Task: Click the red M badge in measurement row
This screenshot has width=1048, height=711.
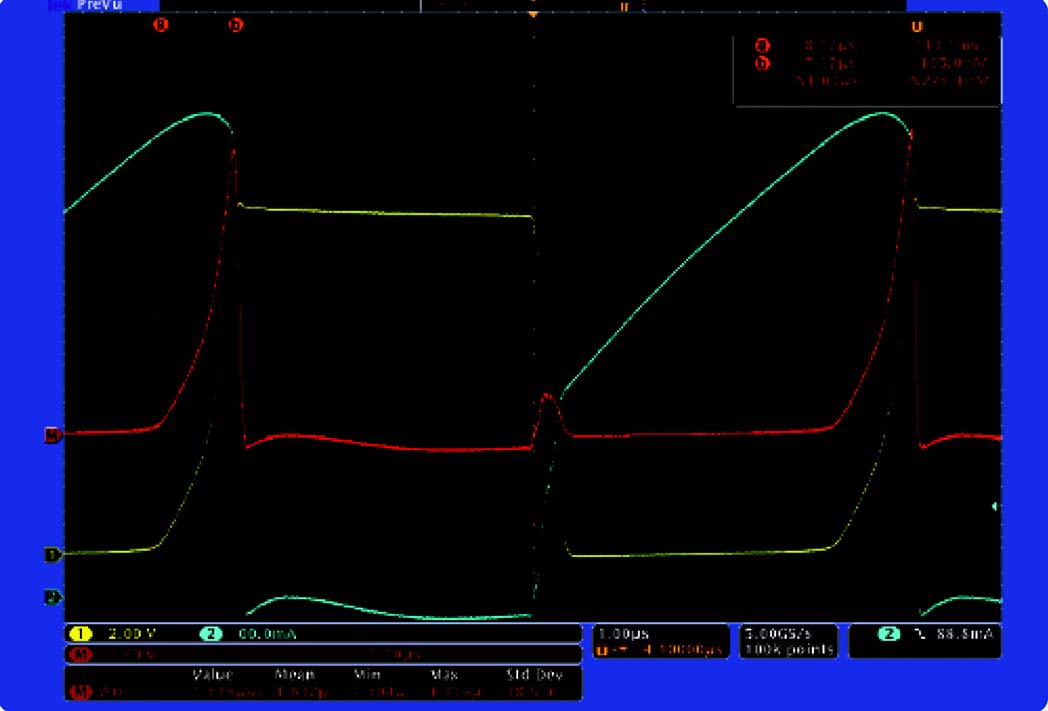Action: [80, 692]
